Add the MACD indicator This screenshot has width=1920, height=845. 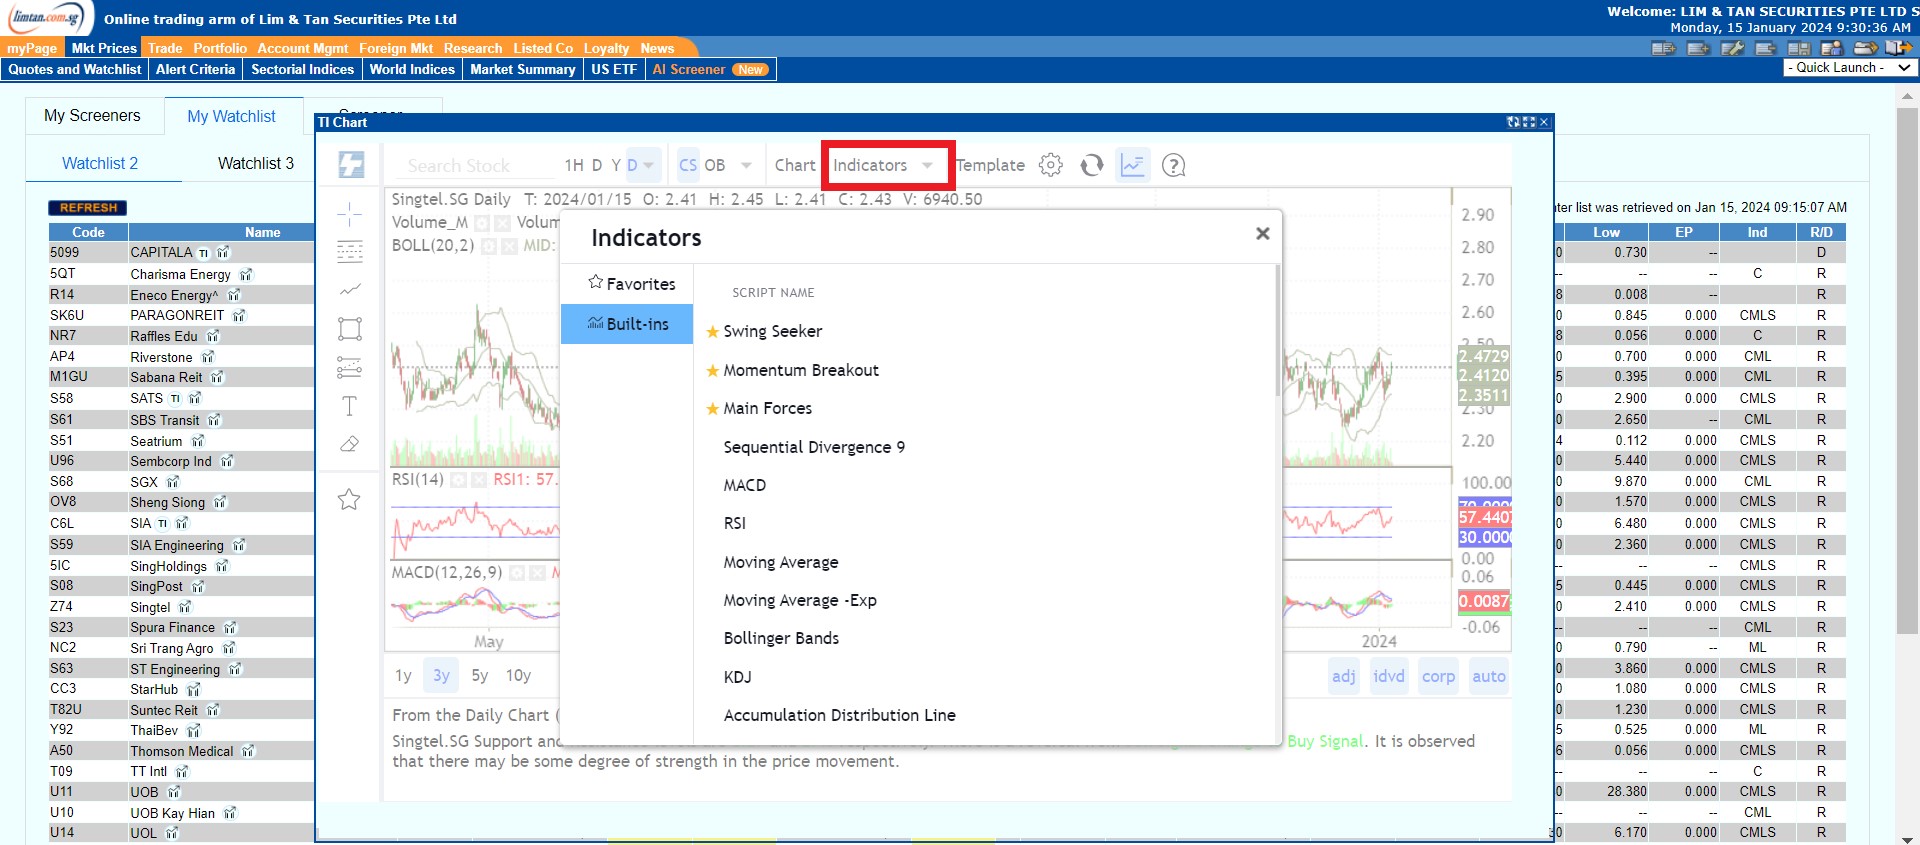click(x=745, y=485)
